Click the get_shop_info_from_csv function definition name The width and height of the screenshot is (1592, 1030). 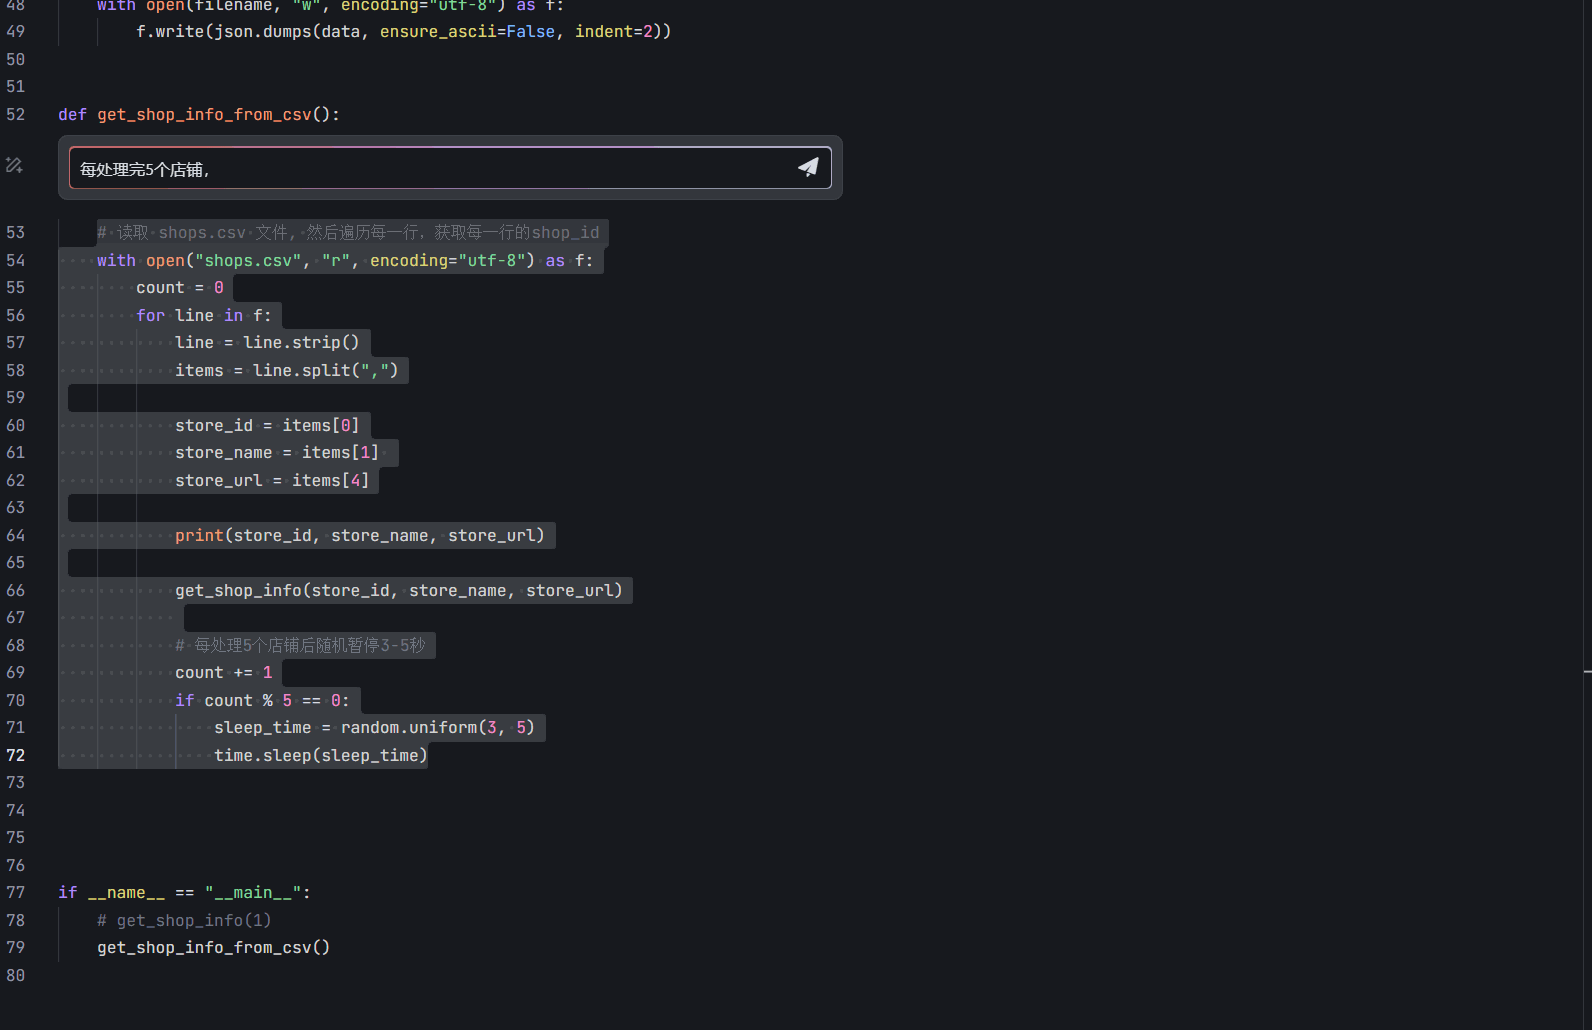(204, 115)
